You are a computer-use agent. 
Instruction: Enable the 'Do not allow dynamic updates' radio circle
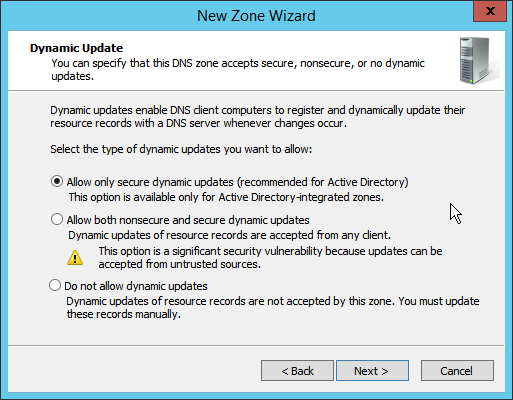[x=55, y=285]
